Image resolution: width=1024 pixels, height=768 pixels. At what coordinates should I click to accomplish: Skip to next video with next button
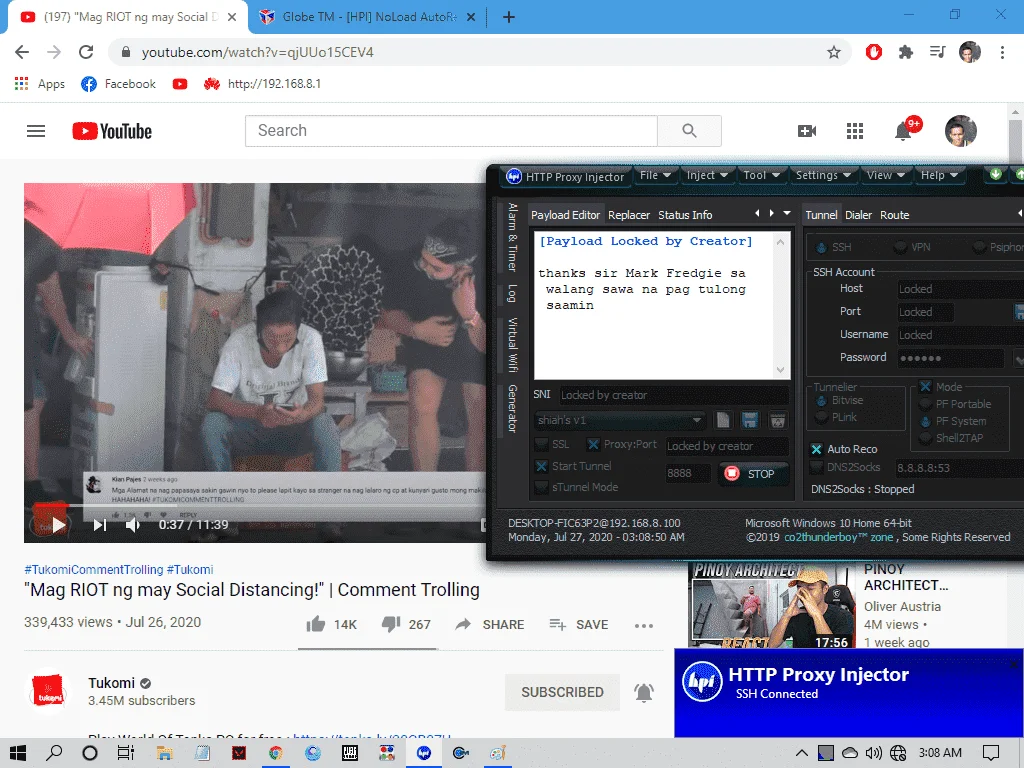point(99,524)
